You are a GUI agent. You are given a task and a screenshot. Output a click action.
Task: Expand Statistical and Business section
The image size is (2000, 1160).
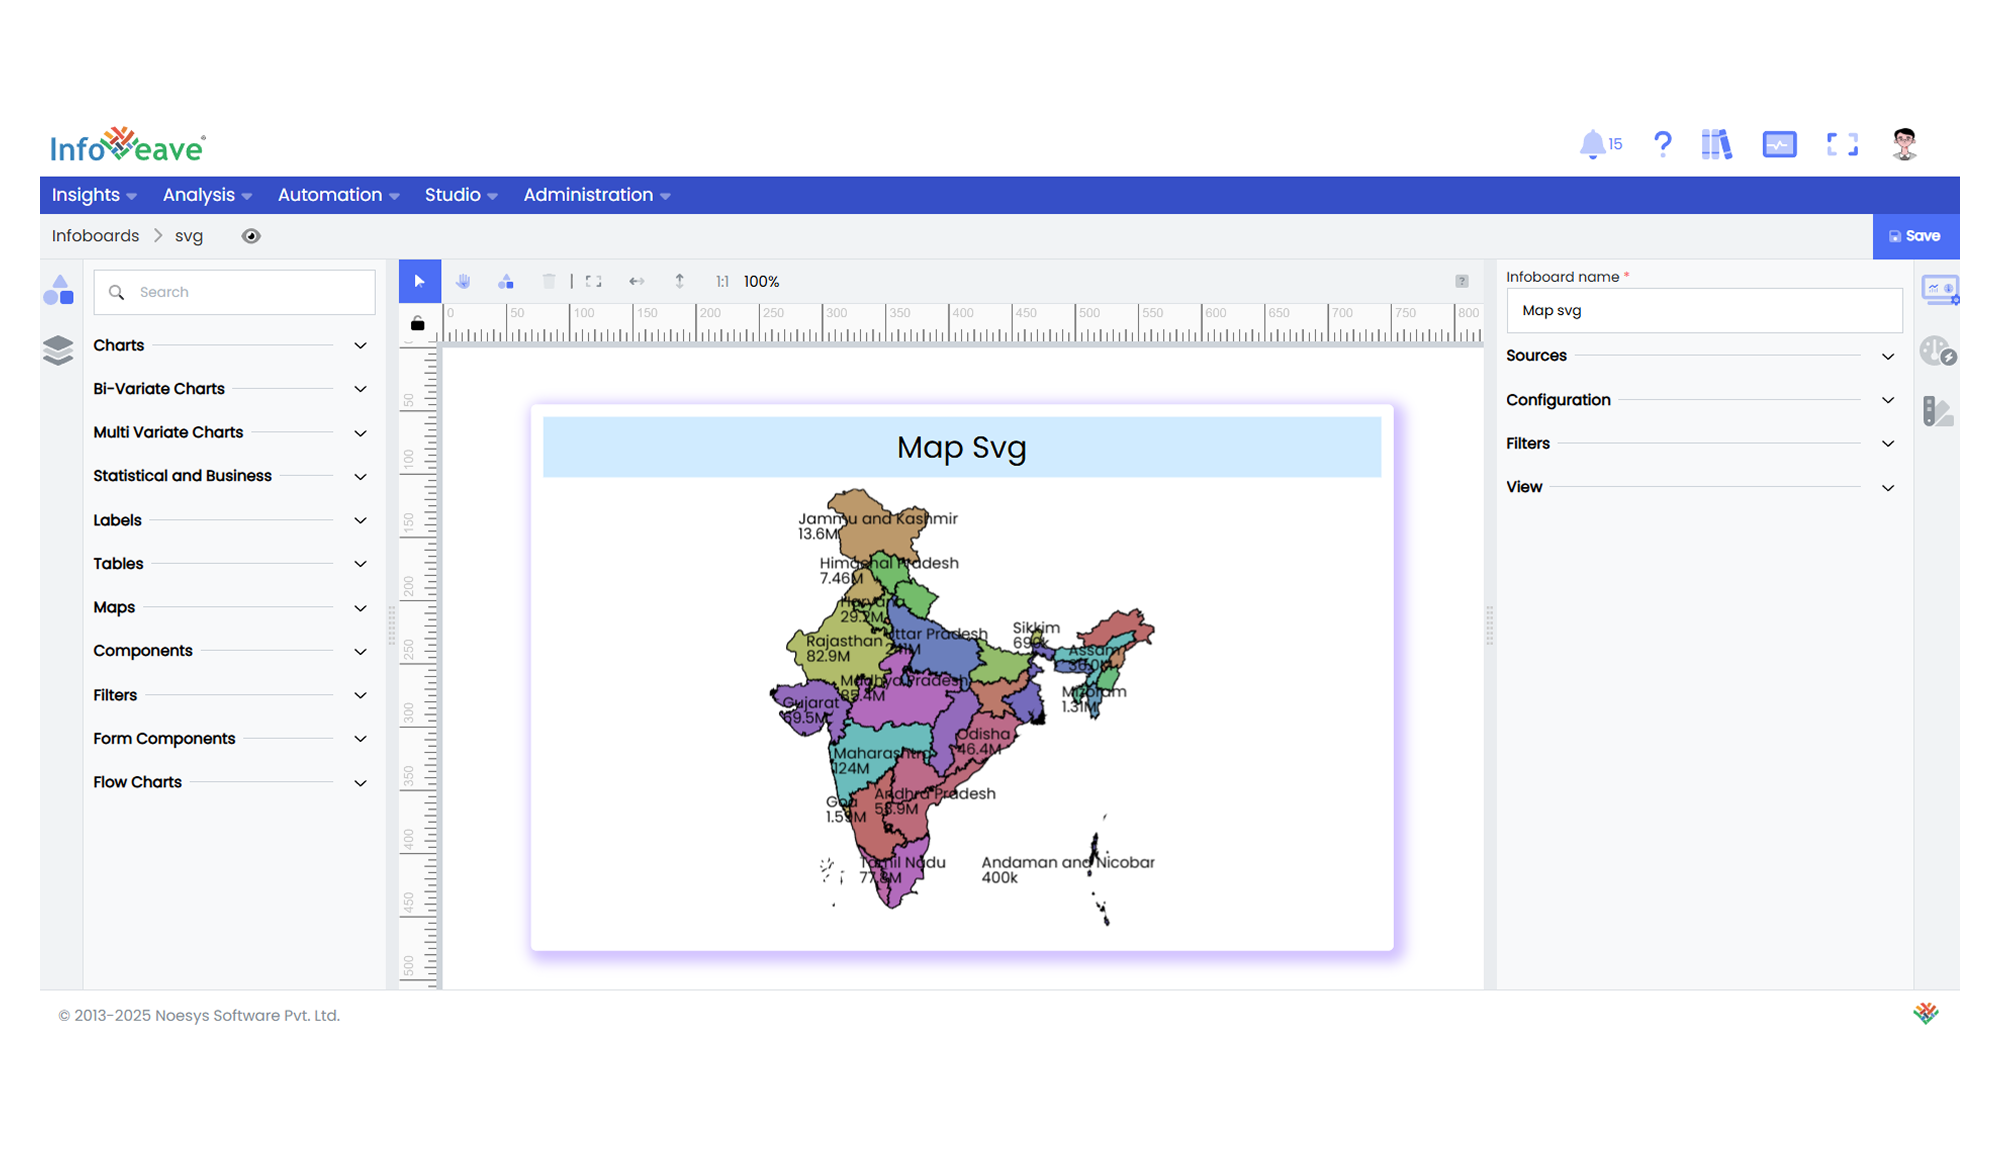[231, 476]
